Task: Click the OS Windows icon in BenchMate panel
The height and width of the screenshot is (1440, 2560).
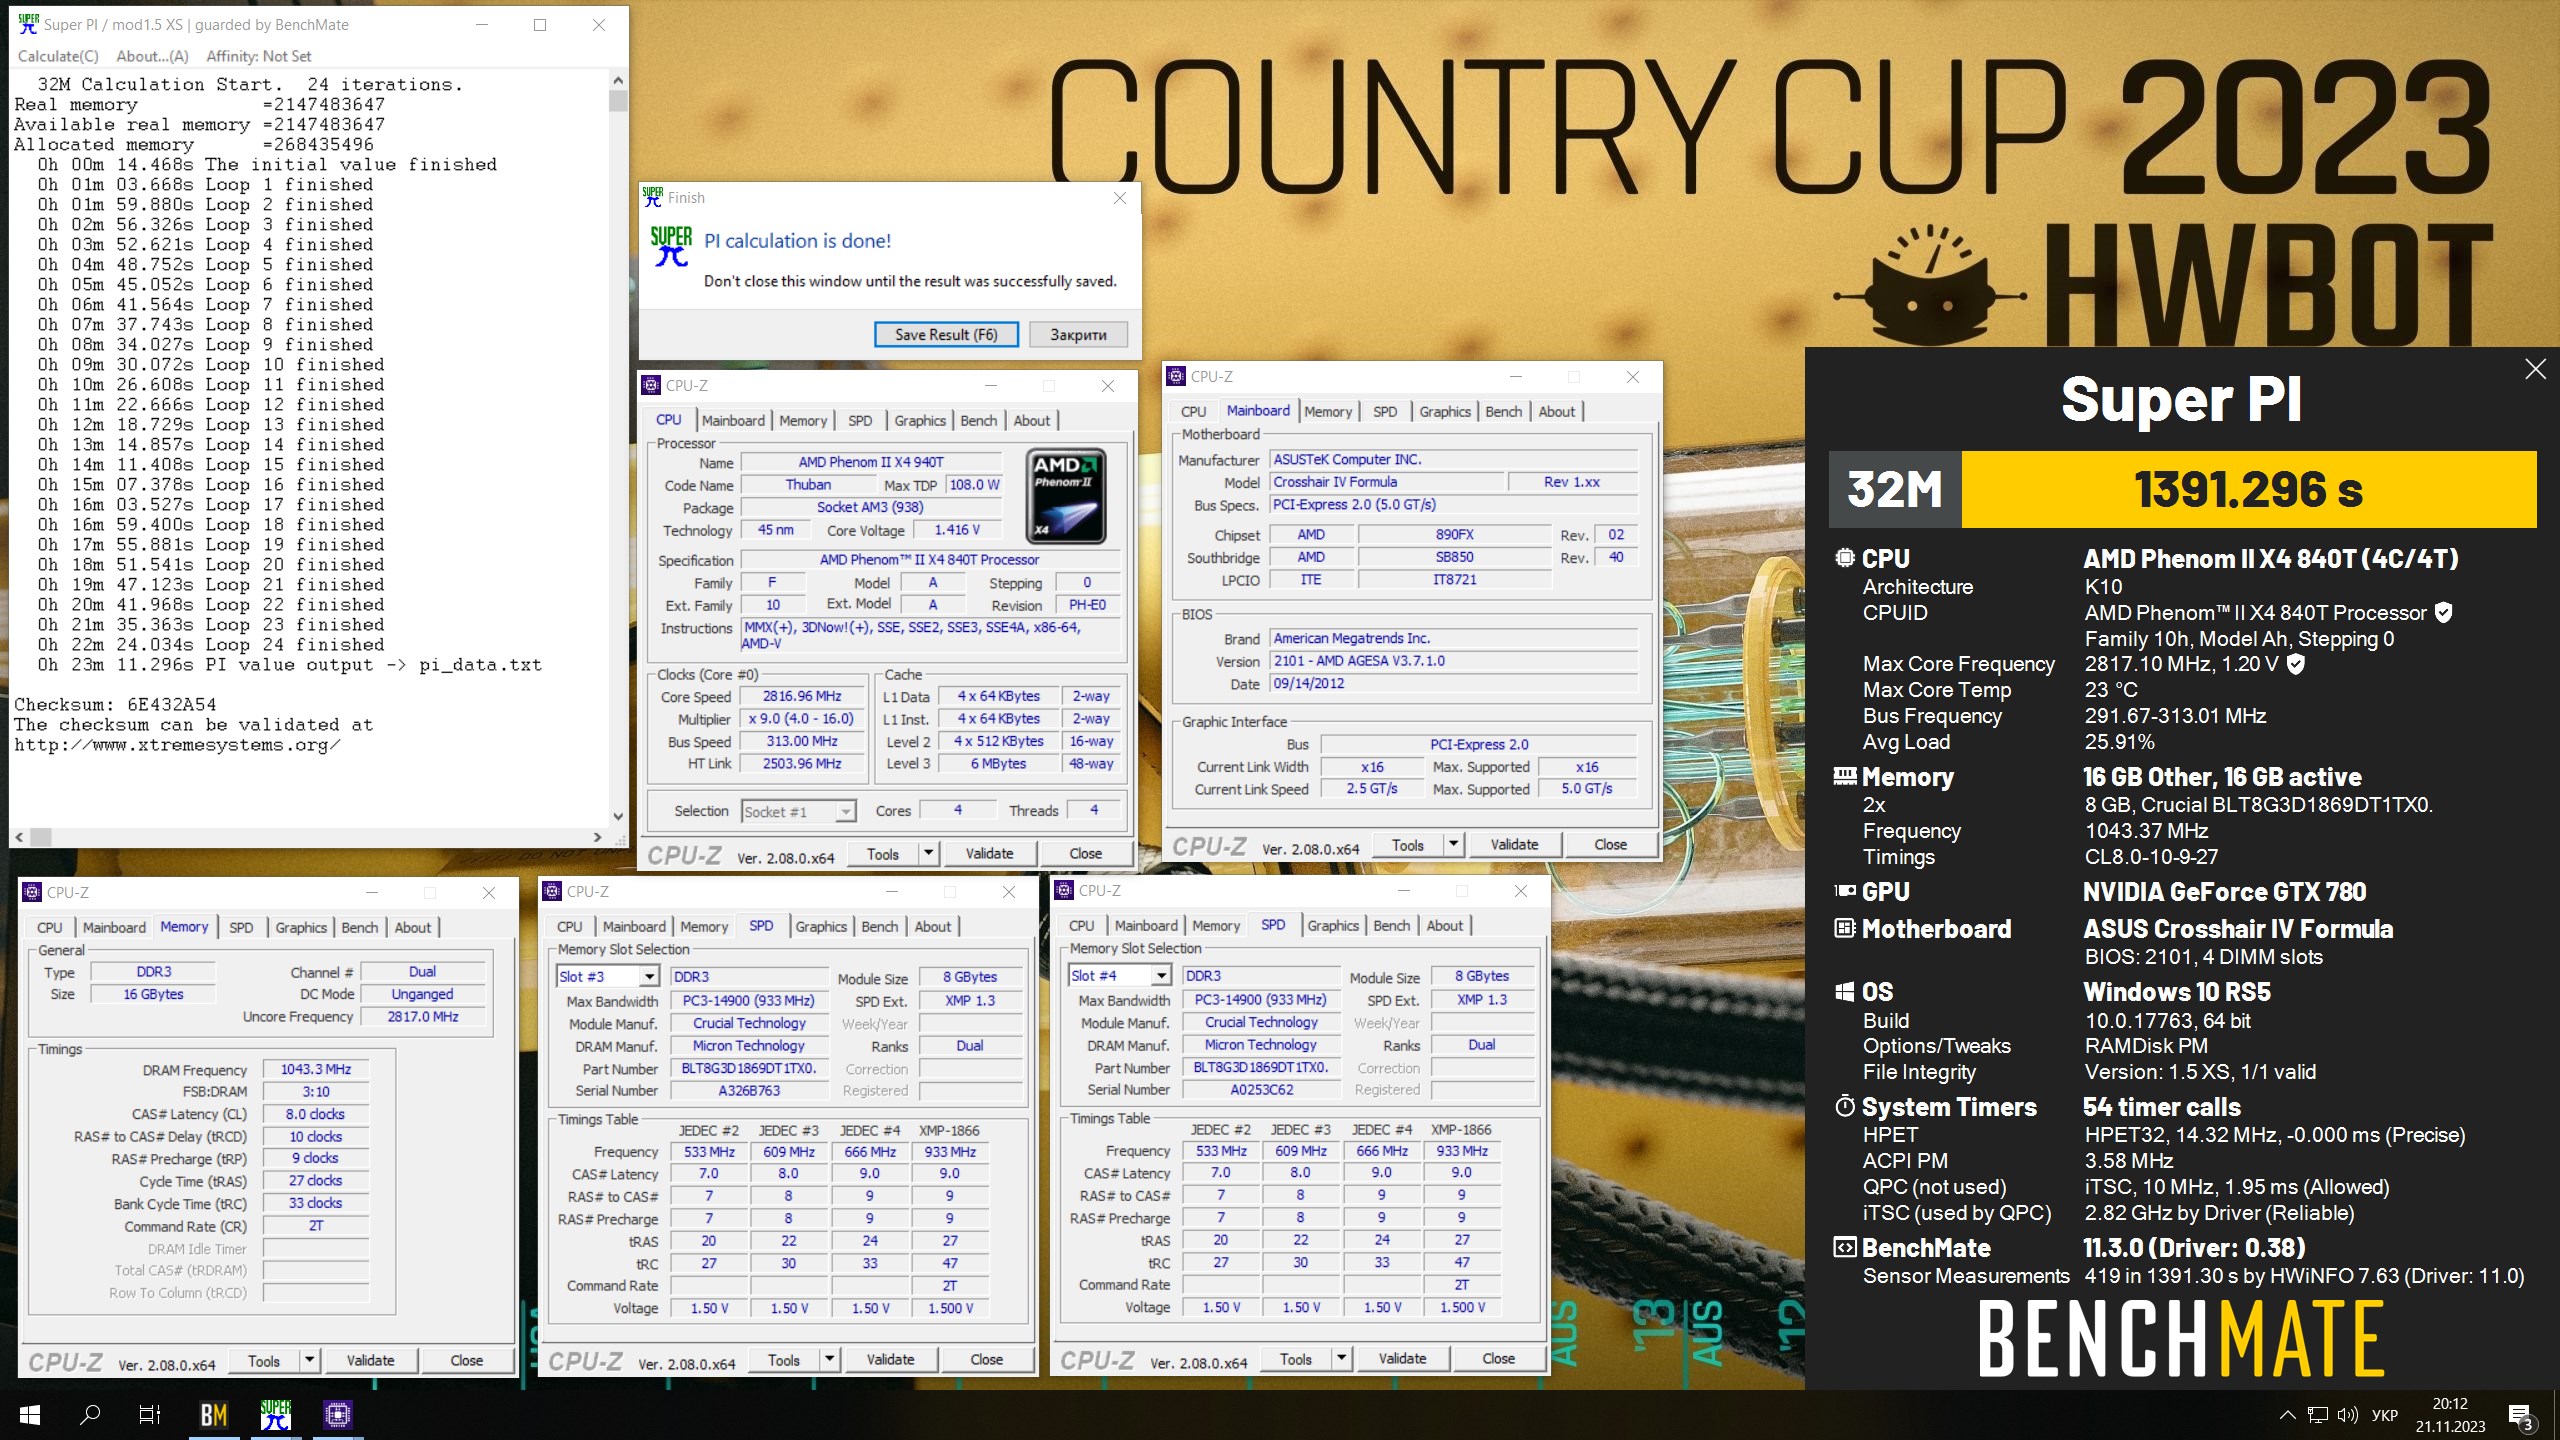Action: point(1845,991)
